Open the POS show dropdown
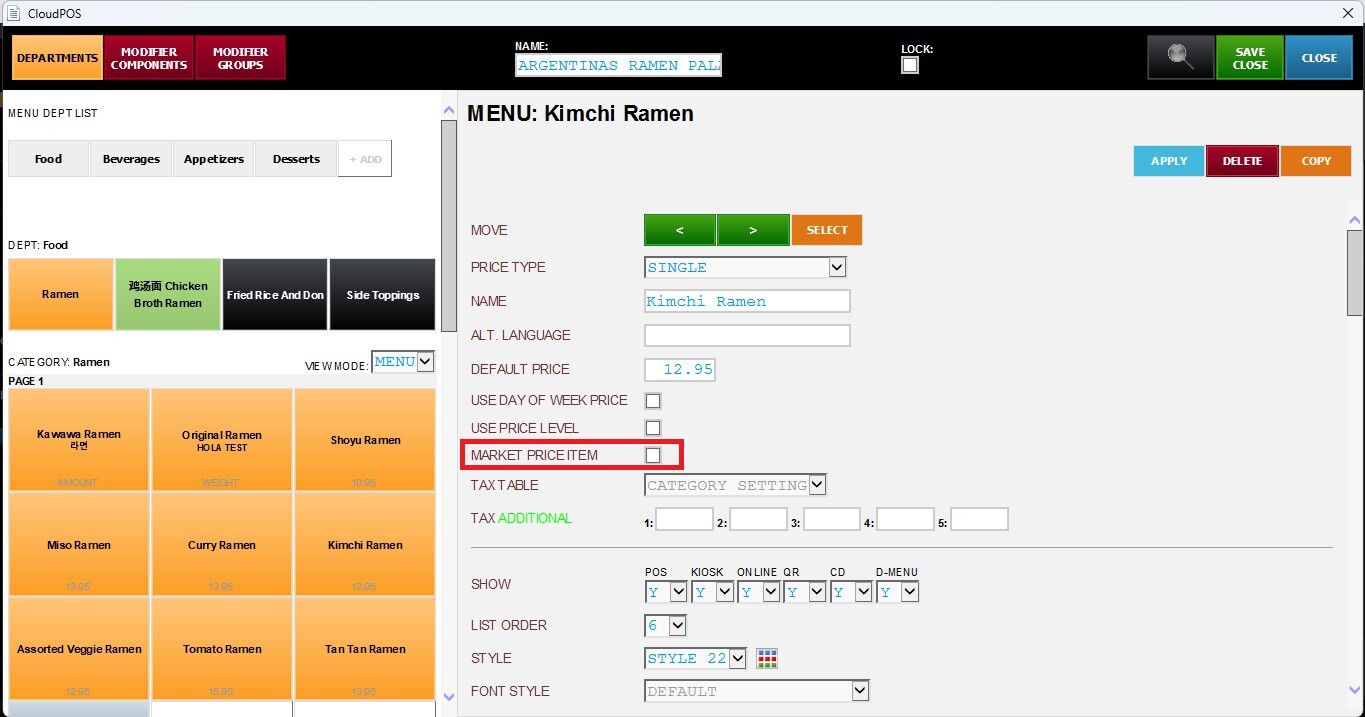The image size is (1365, 717). [666, 592]
